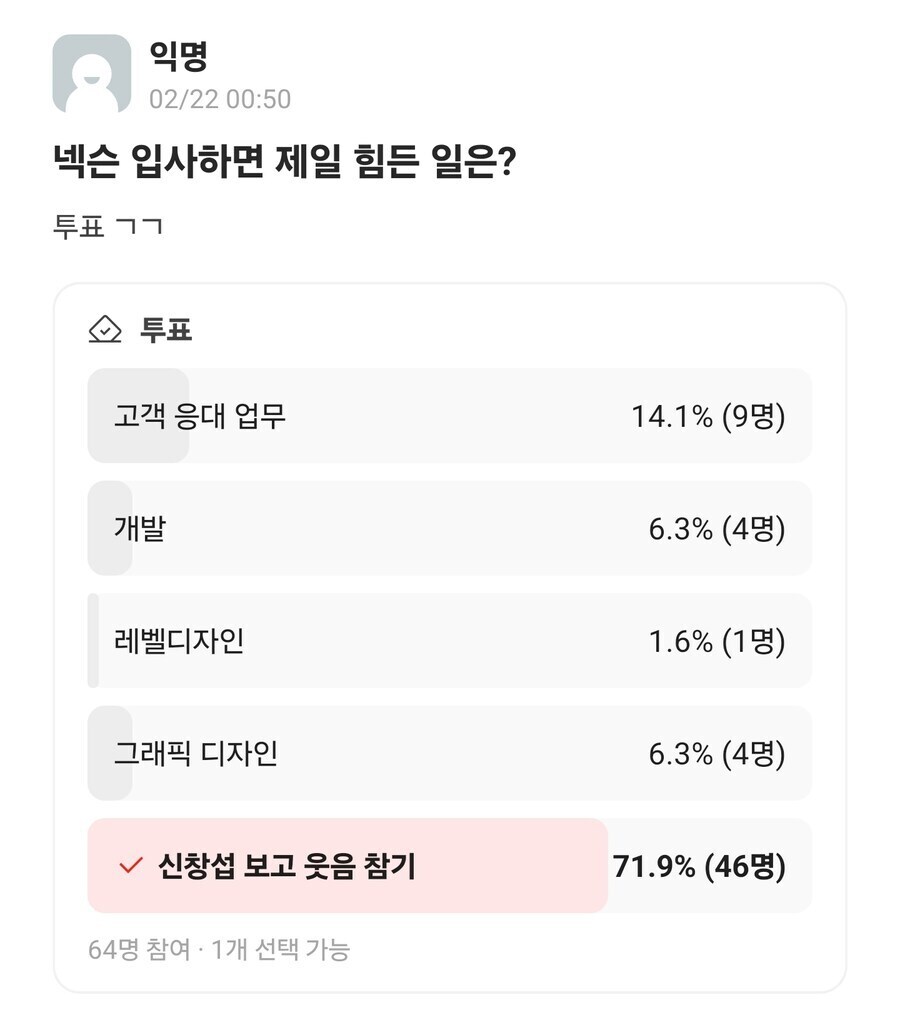
Task: Click 그래픽 디자인's 6.3% (4명) result
Action: pyautogui.click(x=717, y=753)
